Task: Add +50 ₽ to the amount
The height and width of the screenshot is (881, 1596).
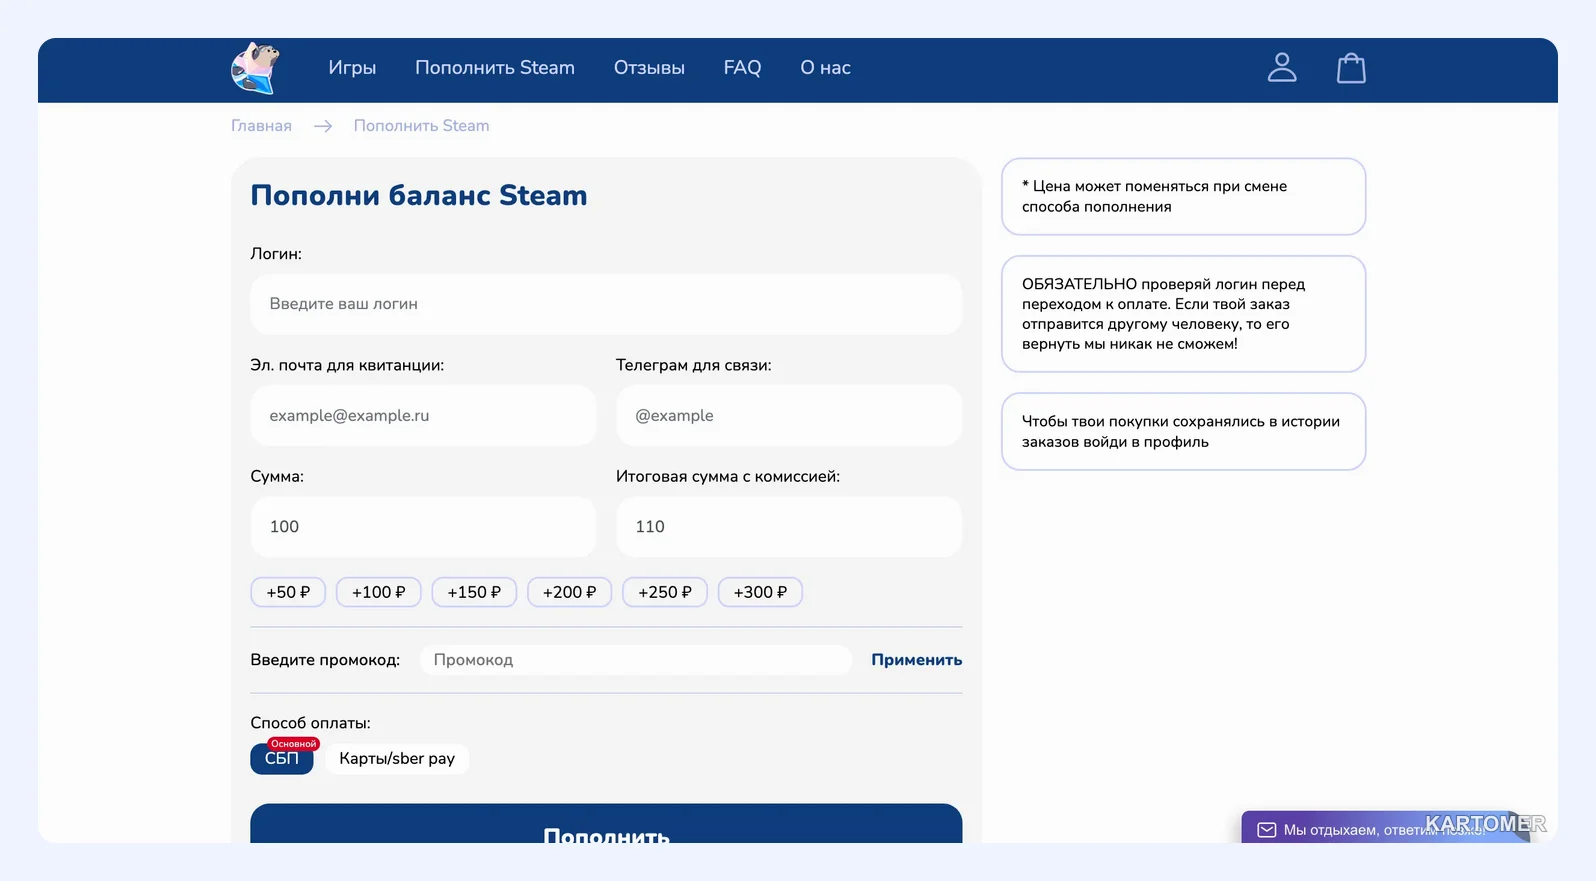Action: click(x=288, y=592)
